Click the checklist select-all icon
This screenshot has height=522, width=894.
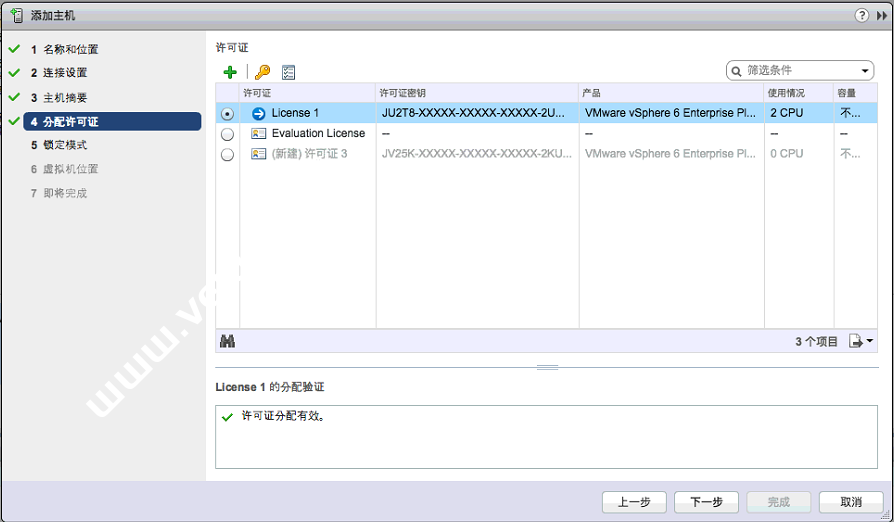(288, 72)
